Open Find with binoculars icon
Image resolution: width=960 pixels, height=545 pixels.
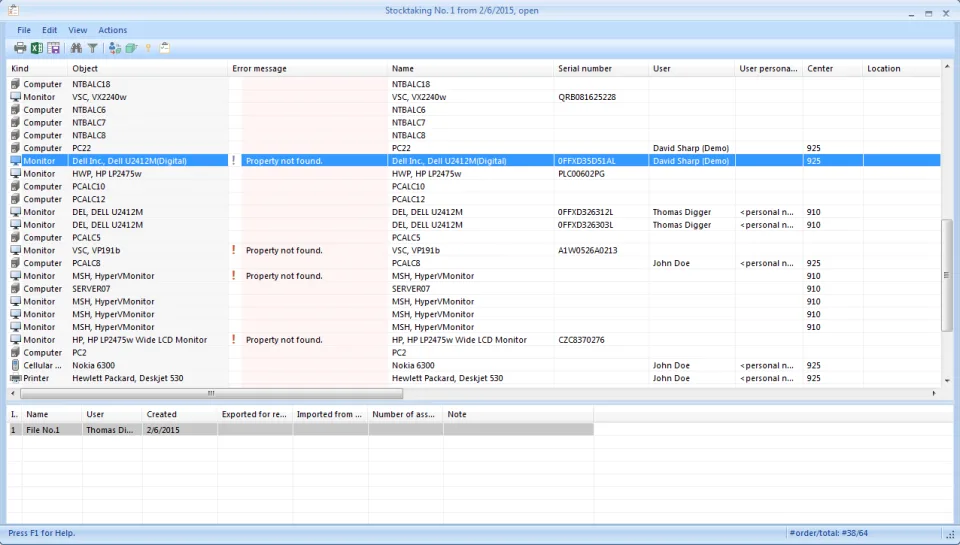pos(76,48)
